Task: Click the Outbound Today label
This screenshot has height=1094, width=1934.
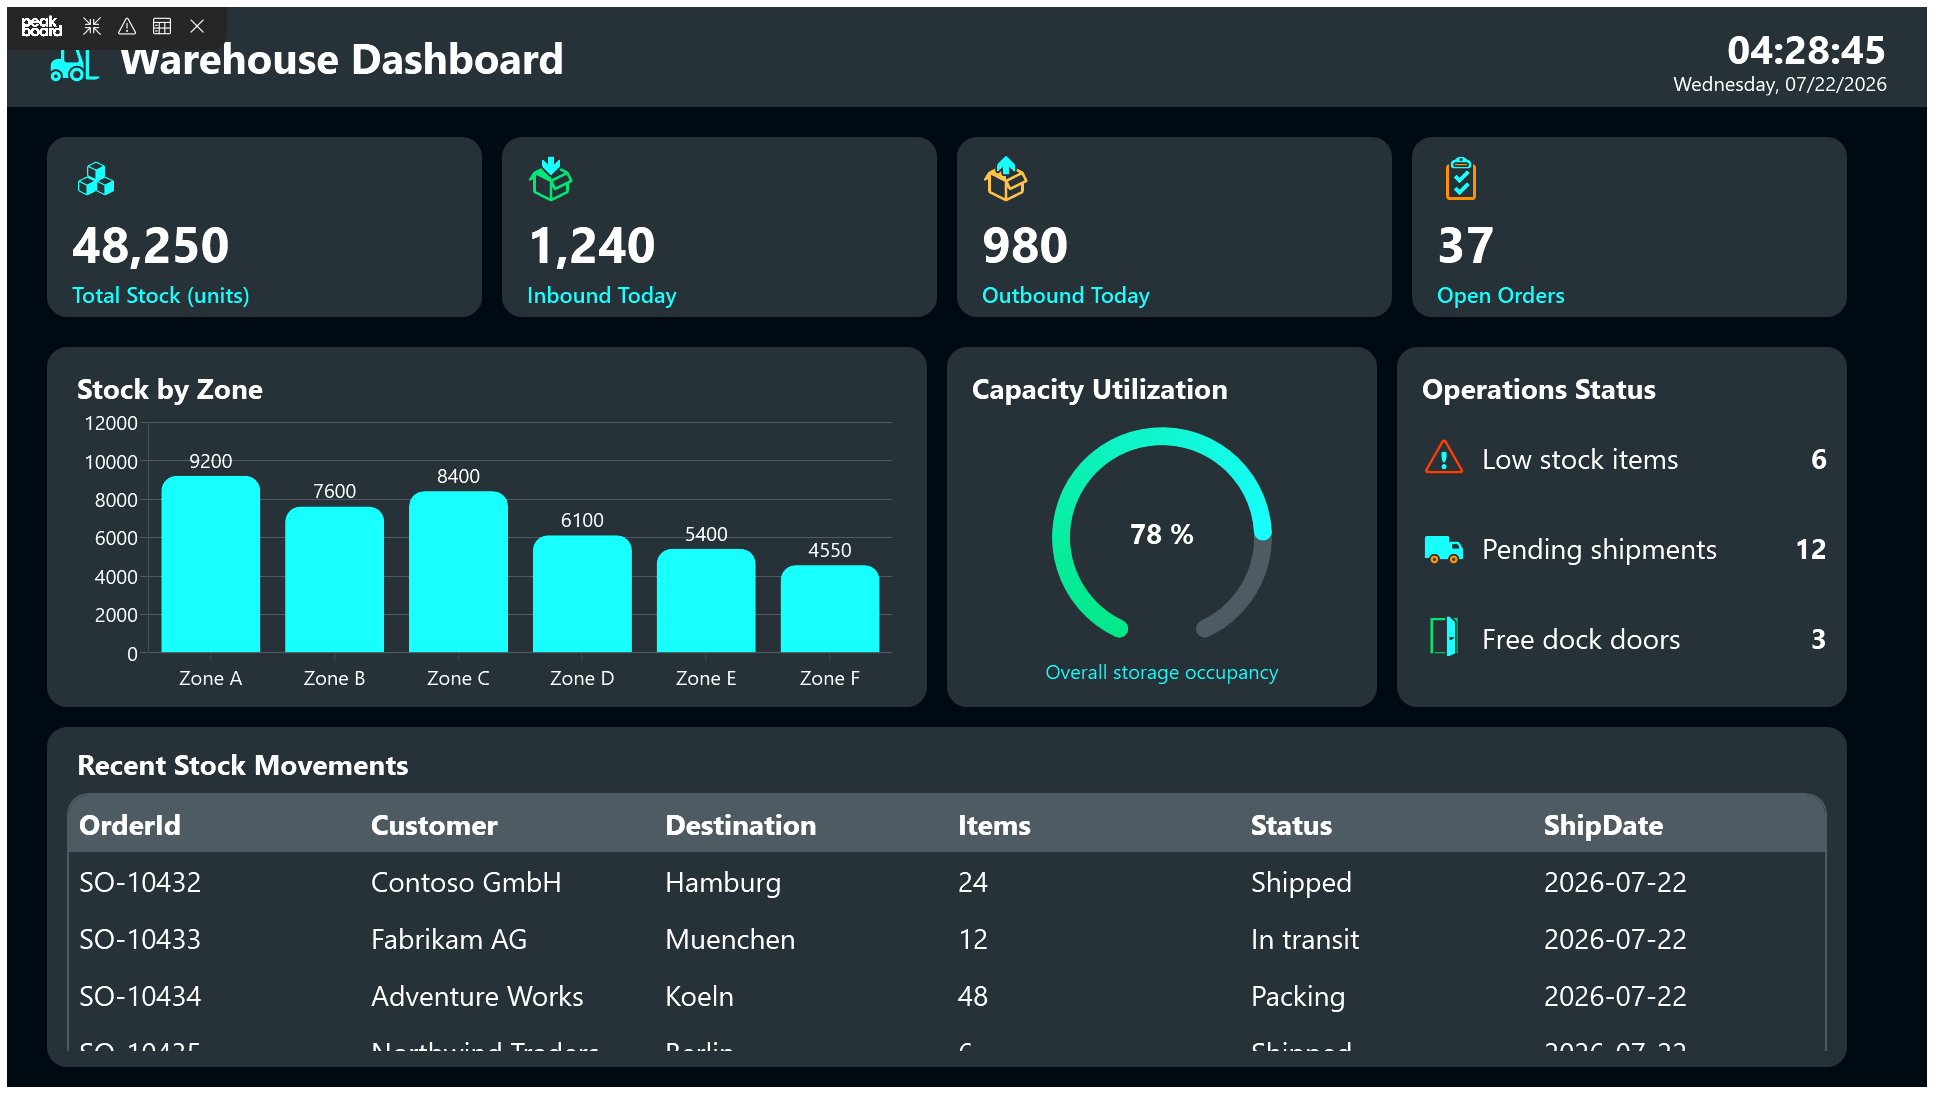Action: [x=1066, y=296]
